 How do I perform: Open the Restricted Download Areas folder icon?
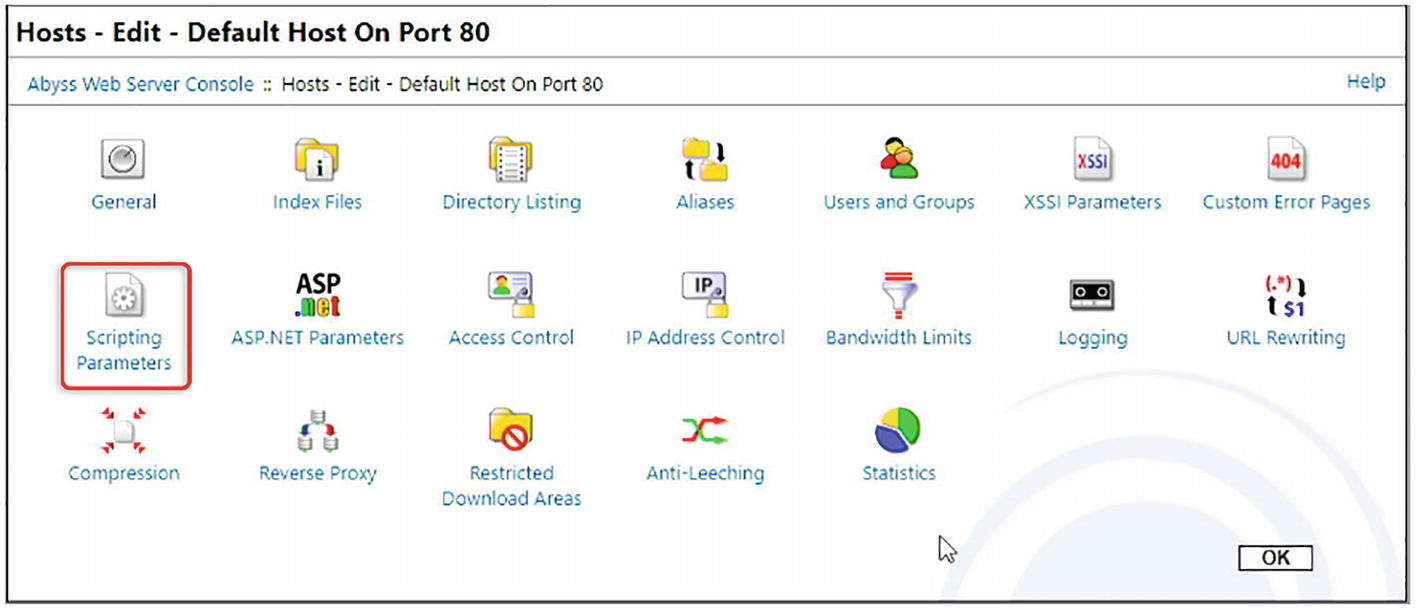pos(511,431)
